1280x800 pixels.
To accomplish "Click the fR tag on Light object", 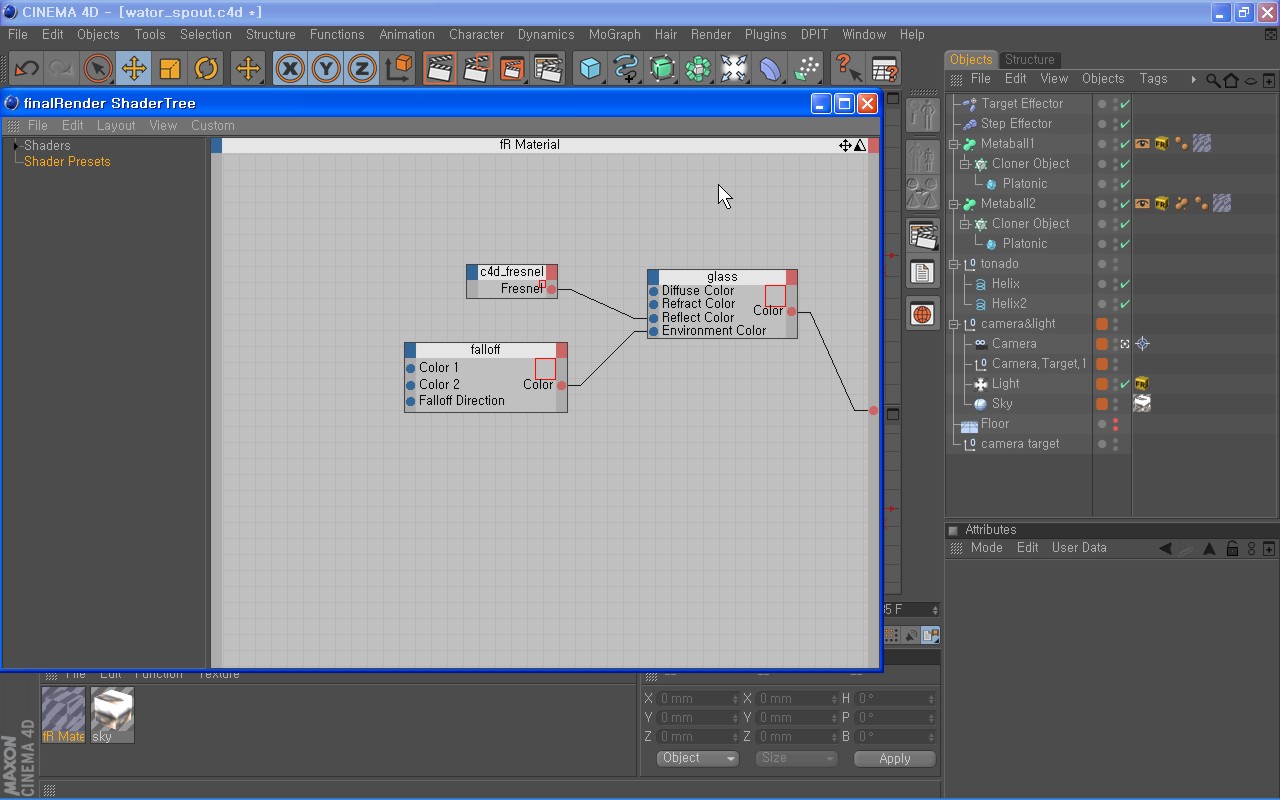I will click(x=1142, y=383).
